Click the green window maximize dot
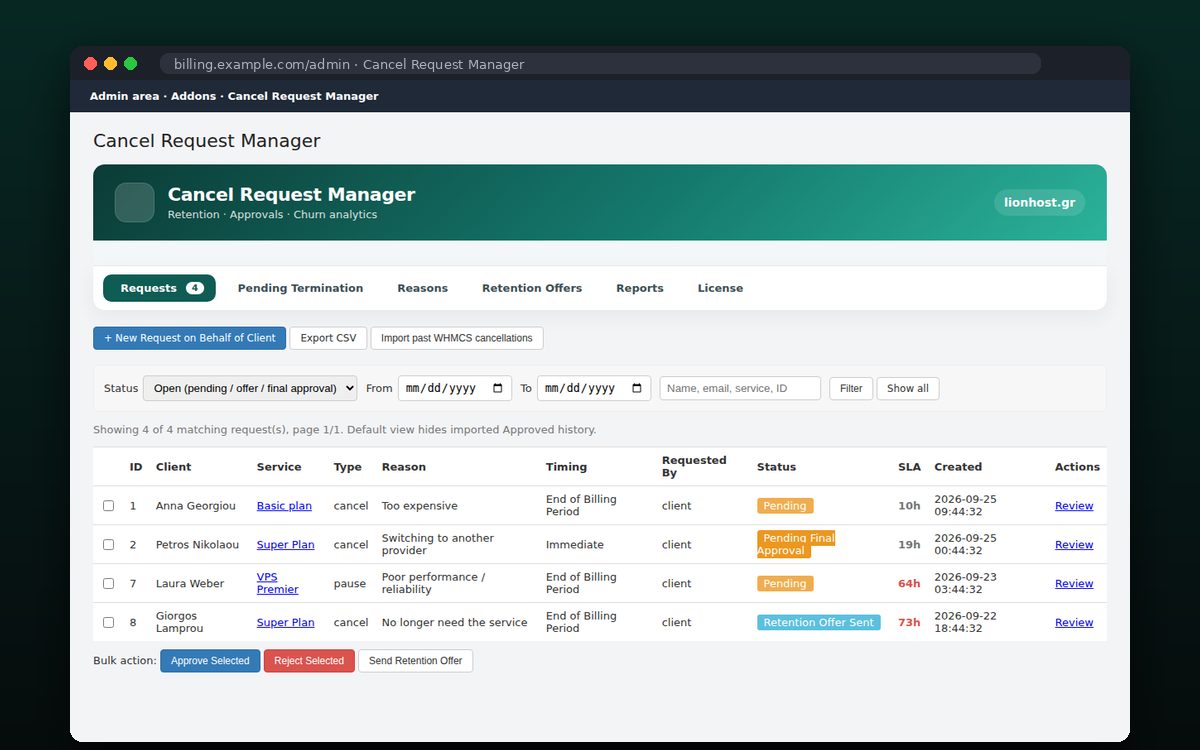Screen dimensions: 1200x750 point(130,63)
